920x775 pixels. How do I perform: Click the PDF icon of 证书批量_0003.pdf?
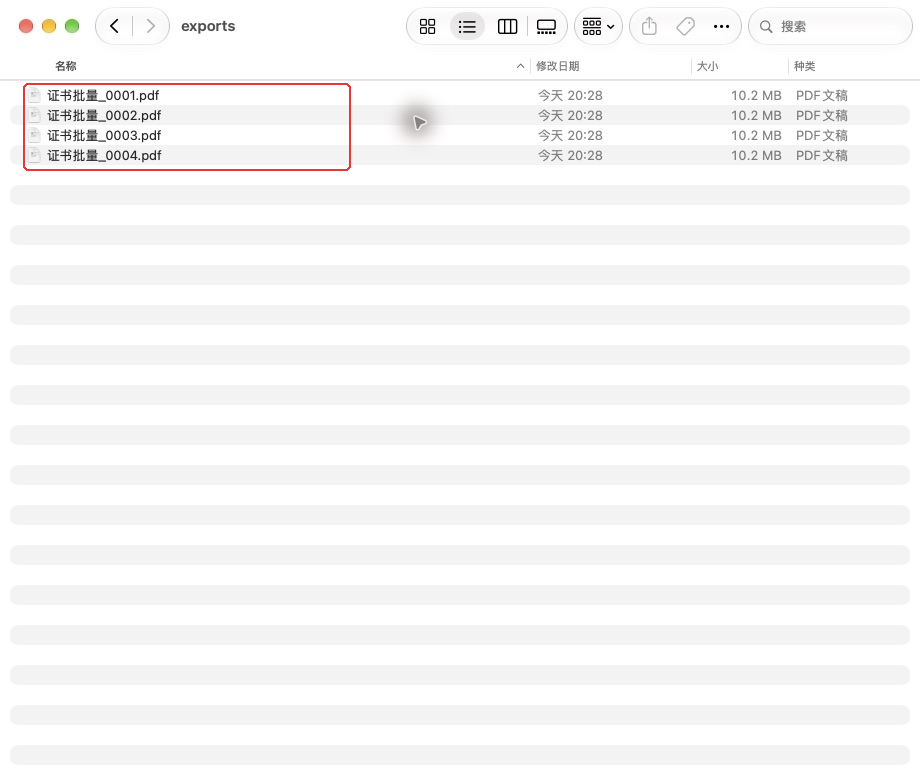pyautogui.click(x=35, y=135)
